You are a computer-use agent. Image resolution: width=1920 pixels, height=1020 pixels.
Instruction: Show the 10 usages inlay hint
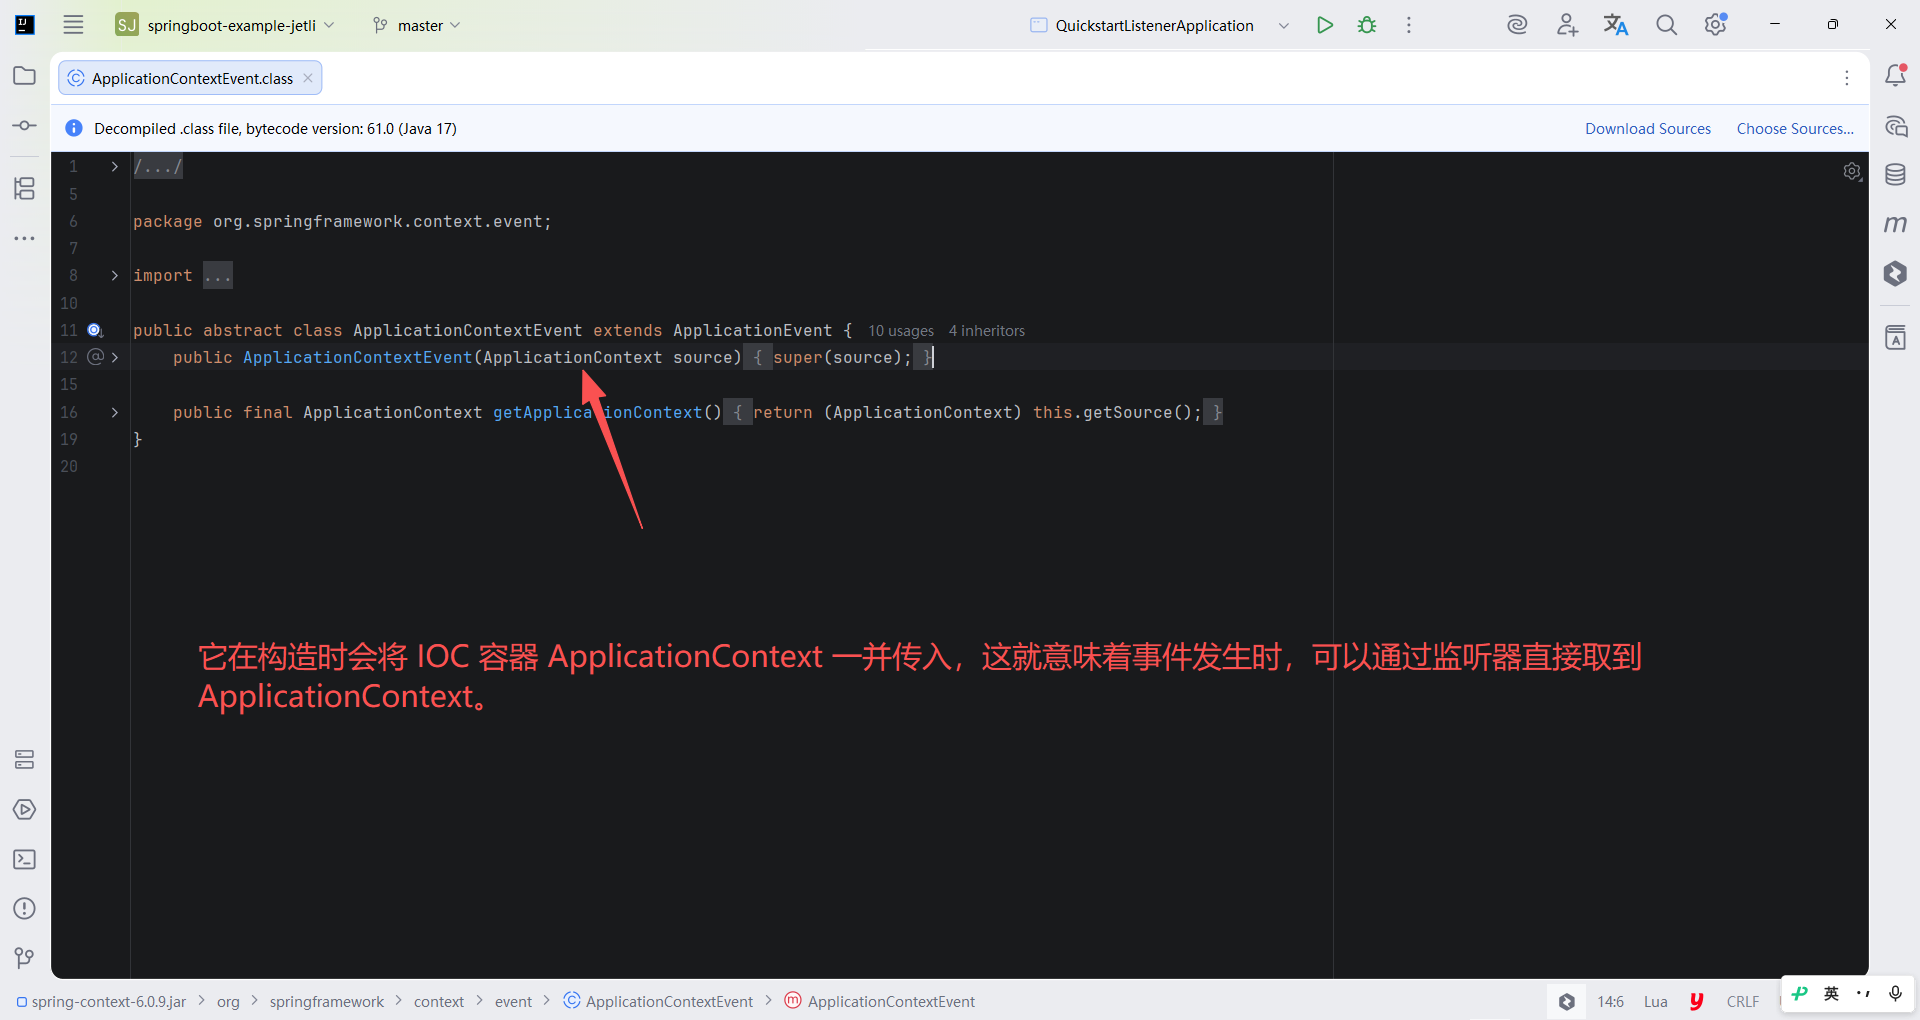(901, 330)
